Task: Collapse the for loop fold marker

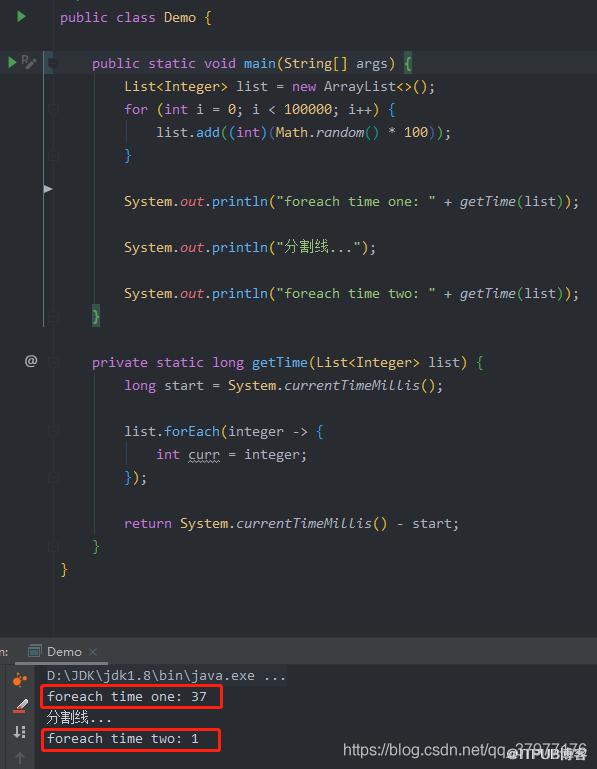Action: (x=53, y=109)
